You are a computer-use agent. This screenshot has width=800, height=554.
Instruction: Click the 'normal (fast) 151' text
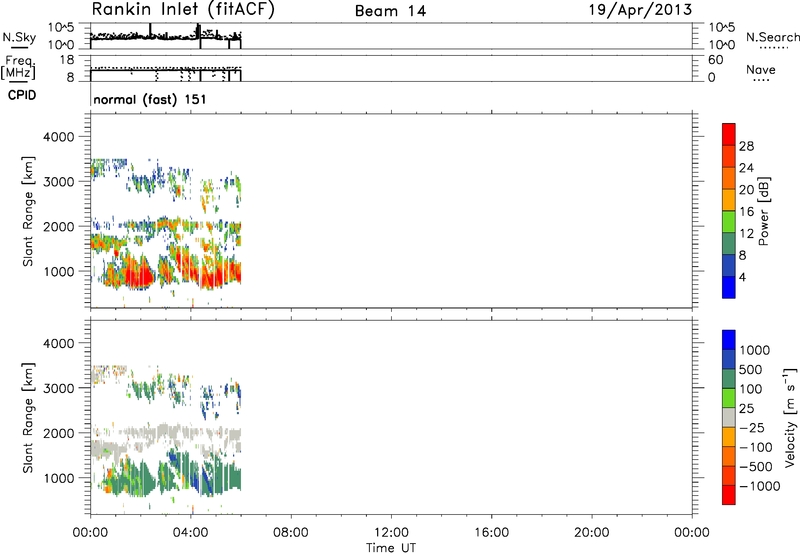(150, 99)
